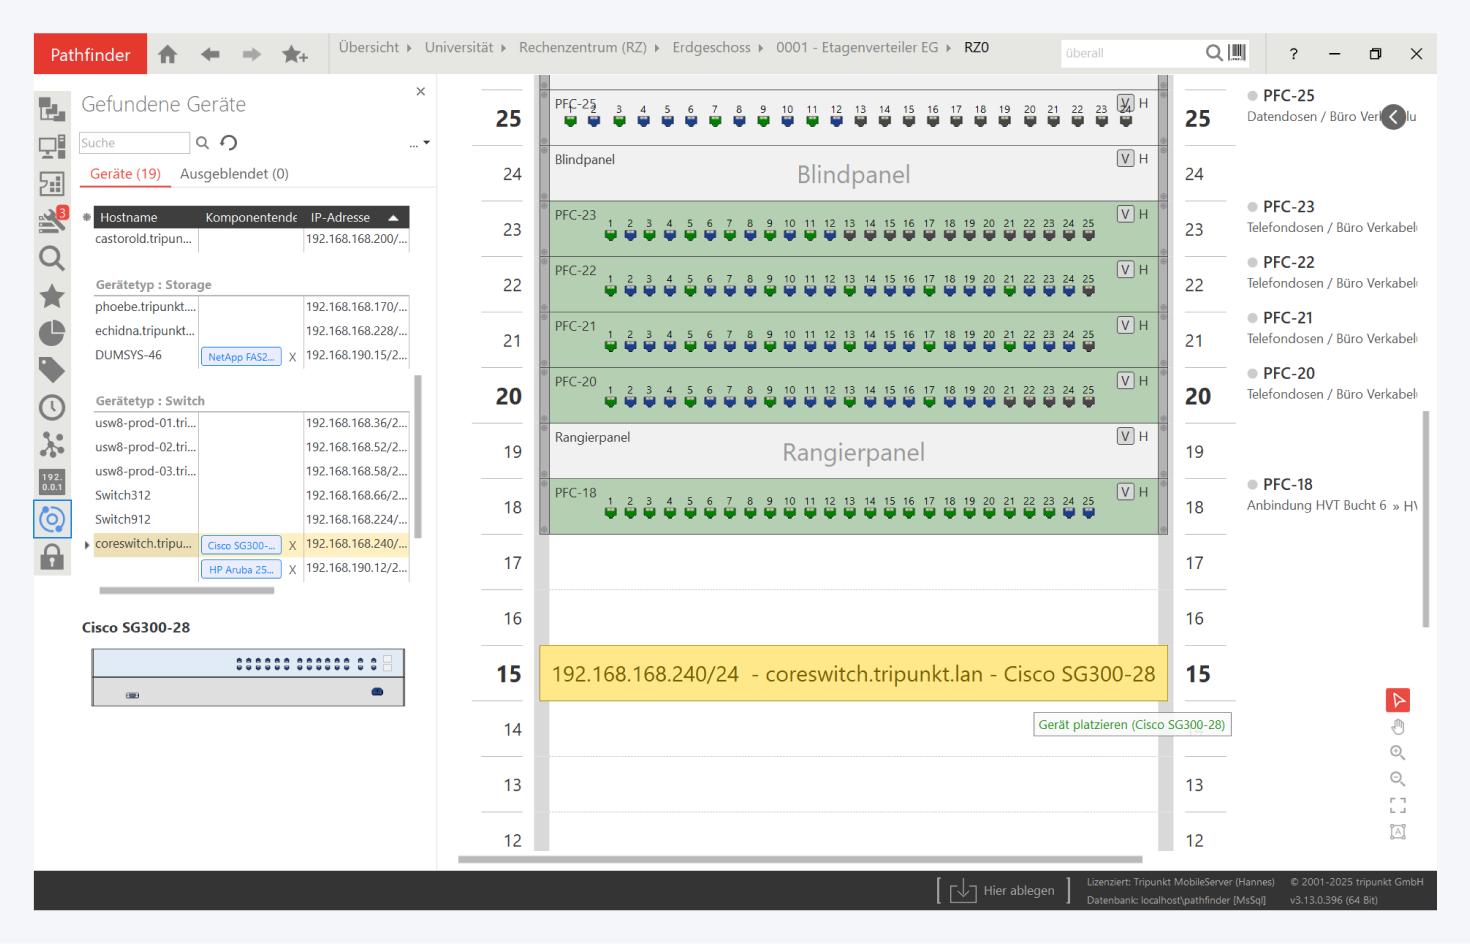Open the IP address tool (192.0.0.1)
This screenshot has height=944, width=1470.
[x=52, y=481]
